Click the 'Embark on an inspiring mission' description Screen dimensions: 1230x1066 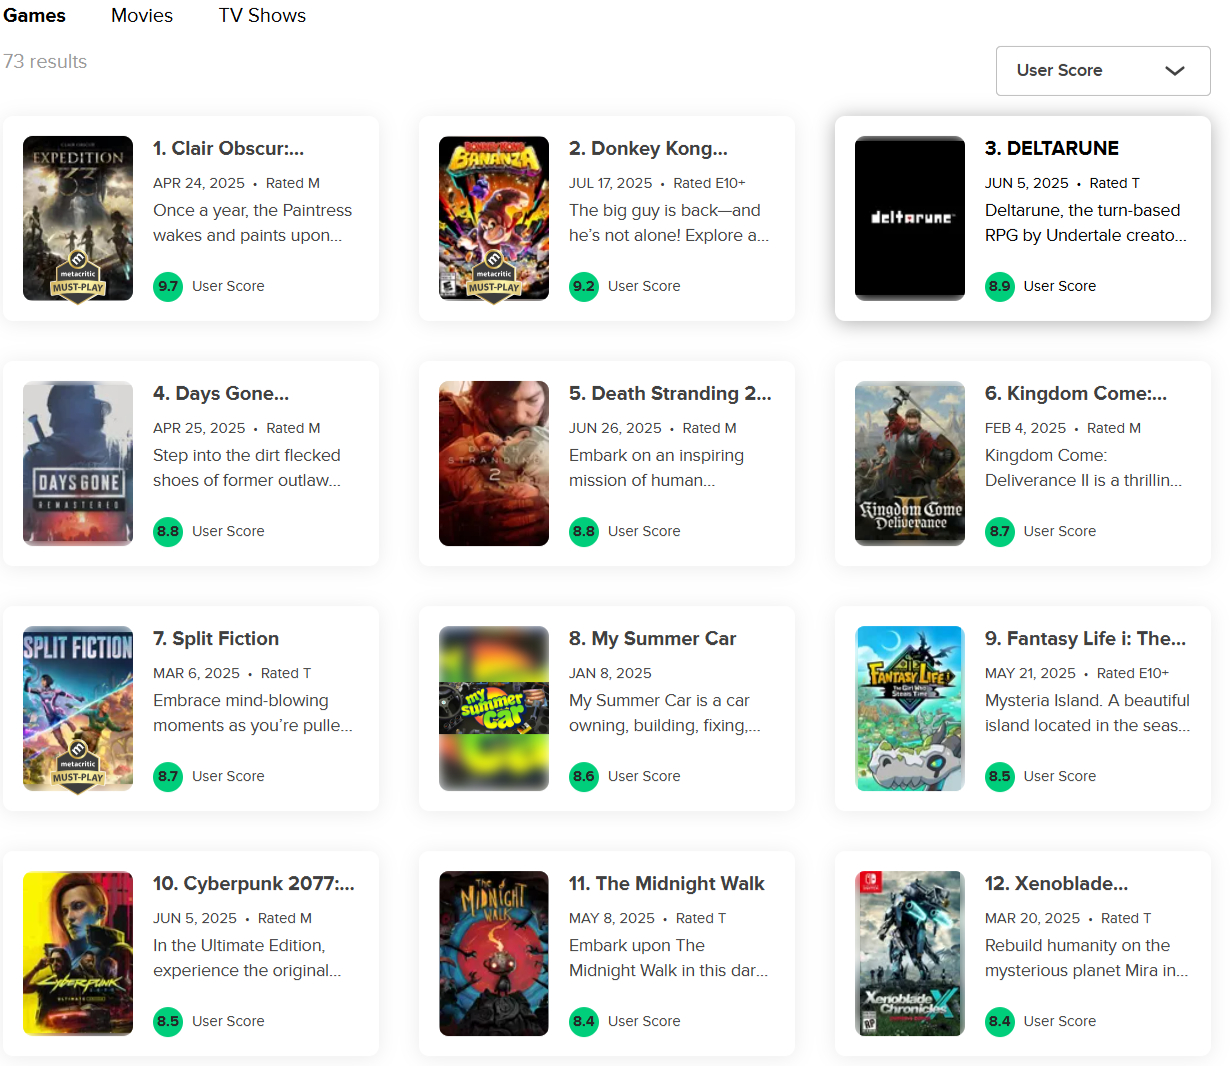click(656, 468)
